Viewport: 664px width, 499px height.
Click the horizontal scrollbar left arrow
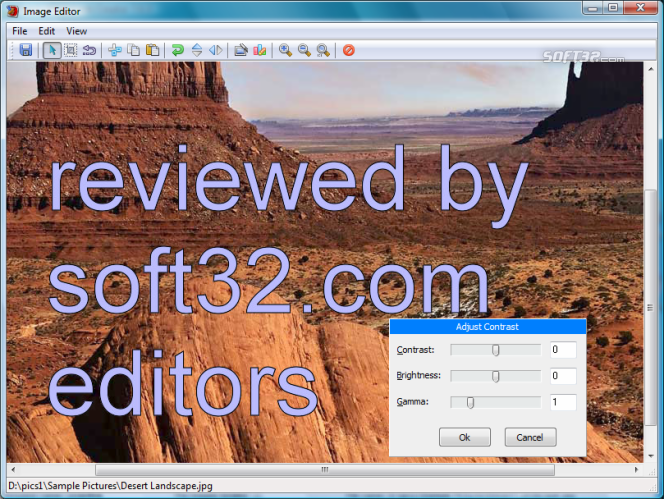[x=14, y=469]
